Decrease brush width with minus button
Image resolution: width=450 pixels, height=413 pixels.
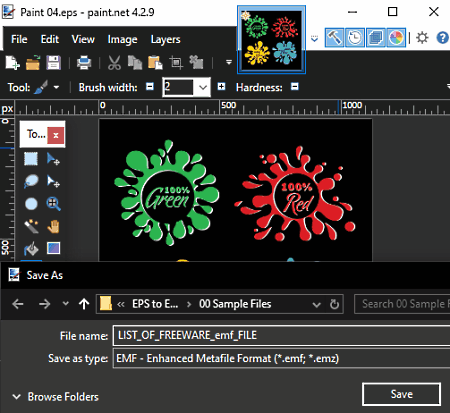click(150, 87)
